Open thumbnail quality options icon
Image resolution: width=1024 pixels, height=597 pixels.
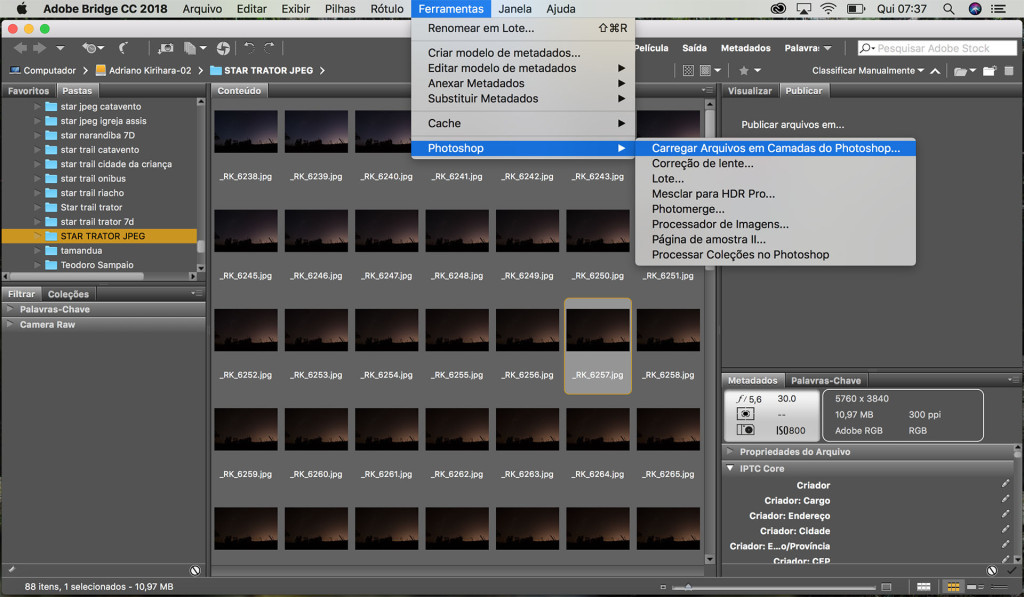coord(710,70)
